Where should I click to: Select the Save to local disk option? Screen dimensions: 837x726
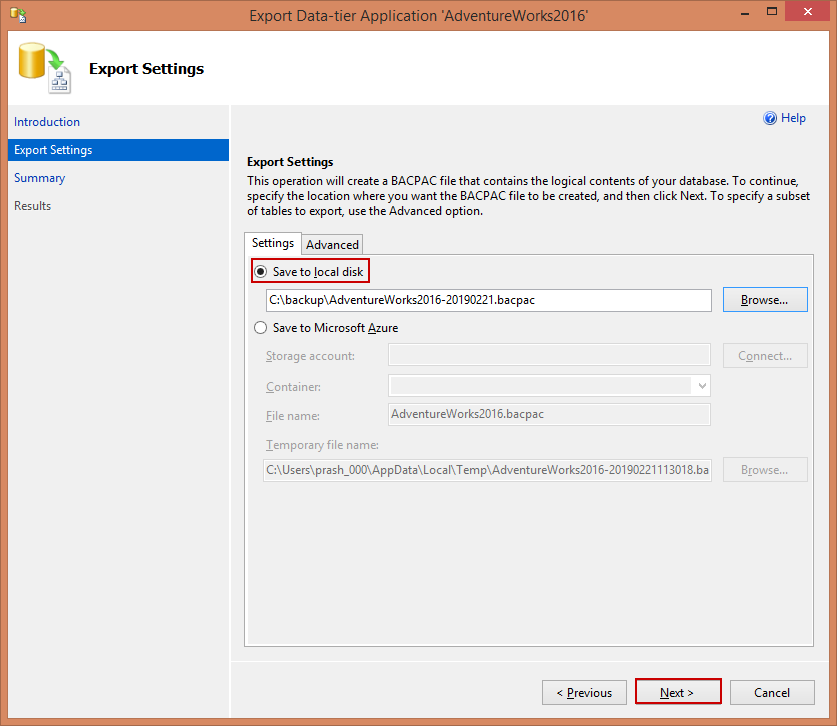[262, 272]
